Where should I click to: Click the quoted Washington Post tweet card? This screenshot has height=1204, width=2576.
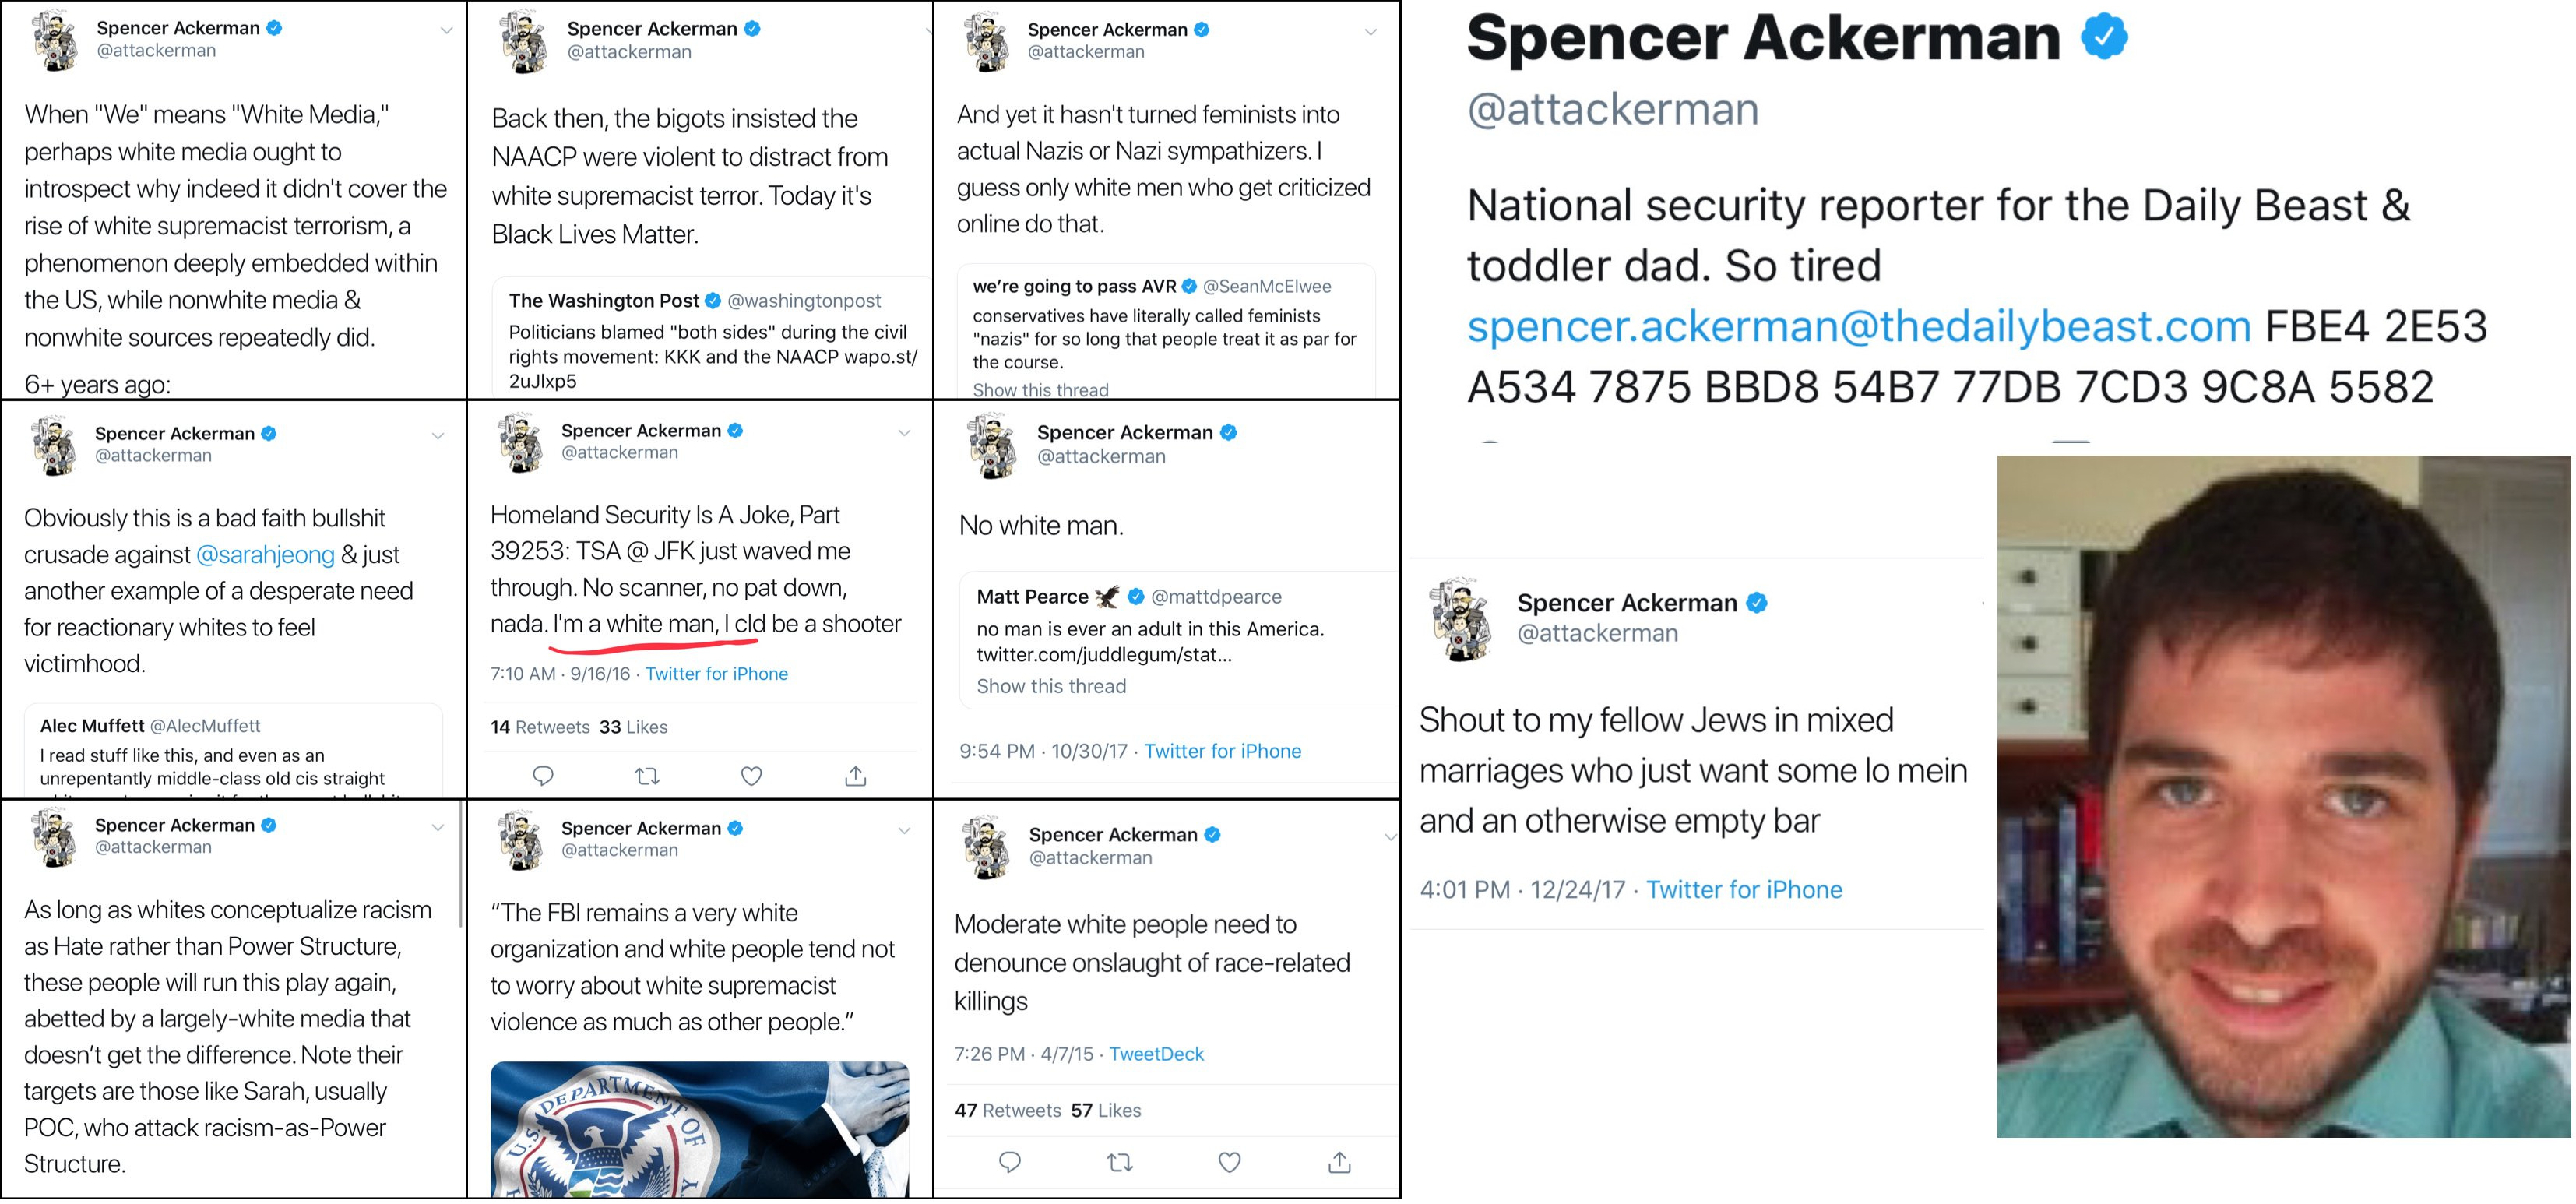pos(710,338)
